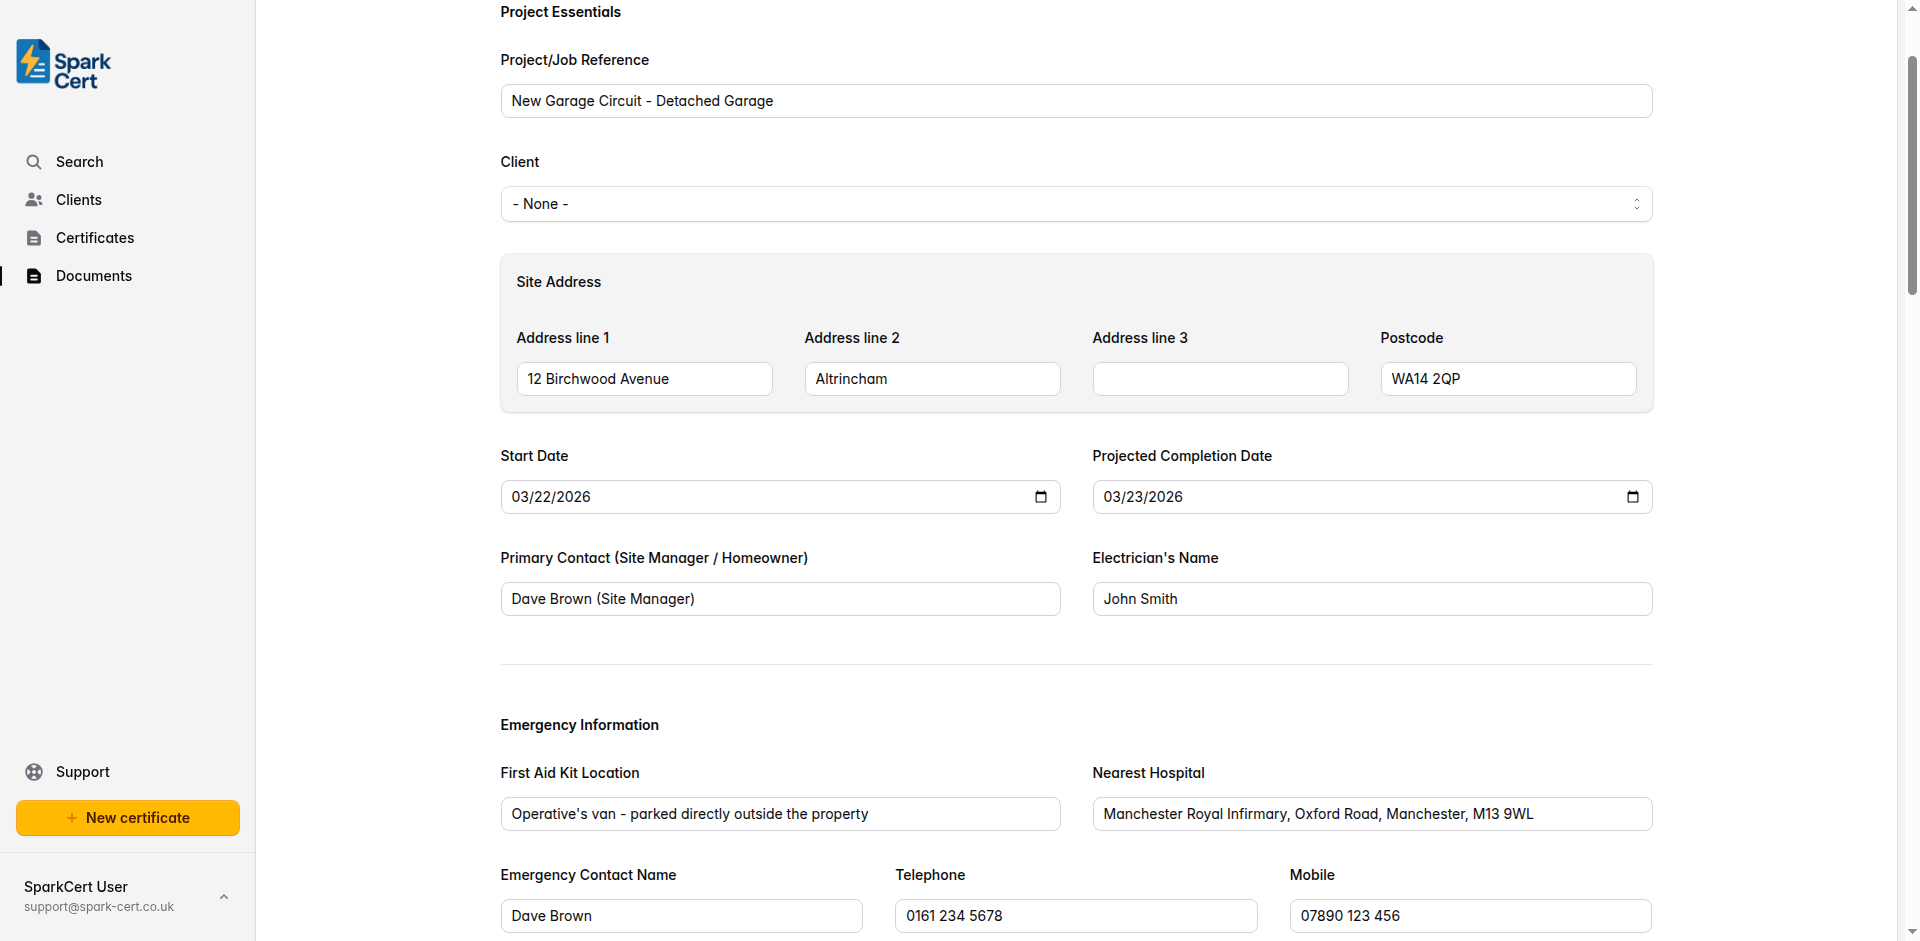Viewport: 1920px width, 941px height.
Task: Click the support@spark-cert.co.uk email
Action: [x=98, y=906]
